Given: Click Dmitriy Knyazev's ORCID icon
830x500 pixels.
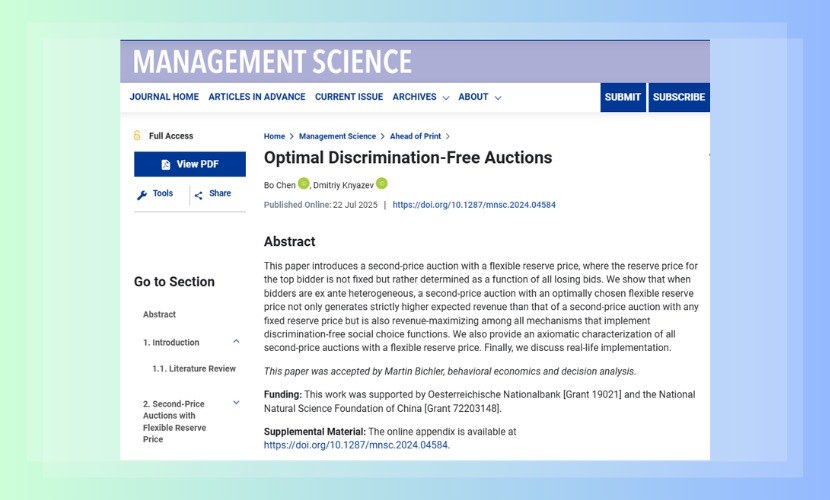Looking at the screenshot, I should (382, 184).
